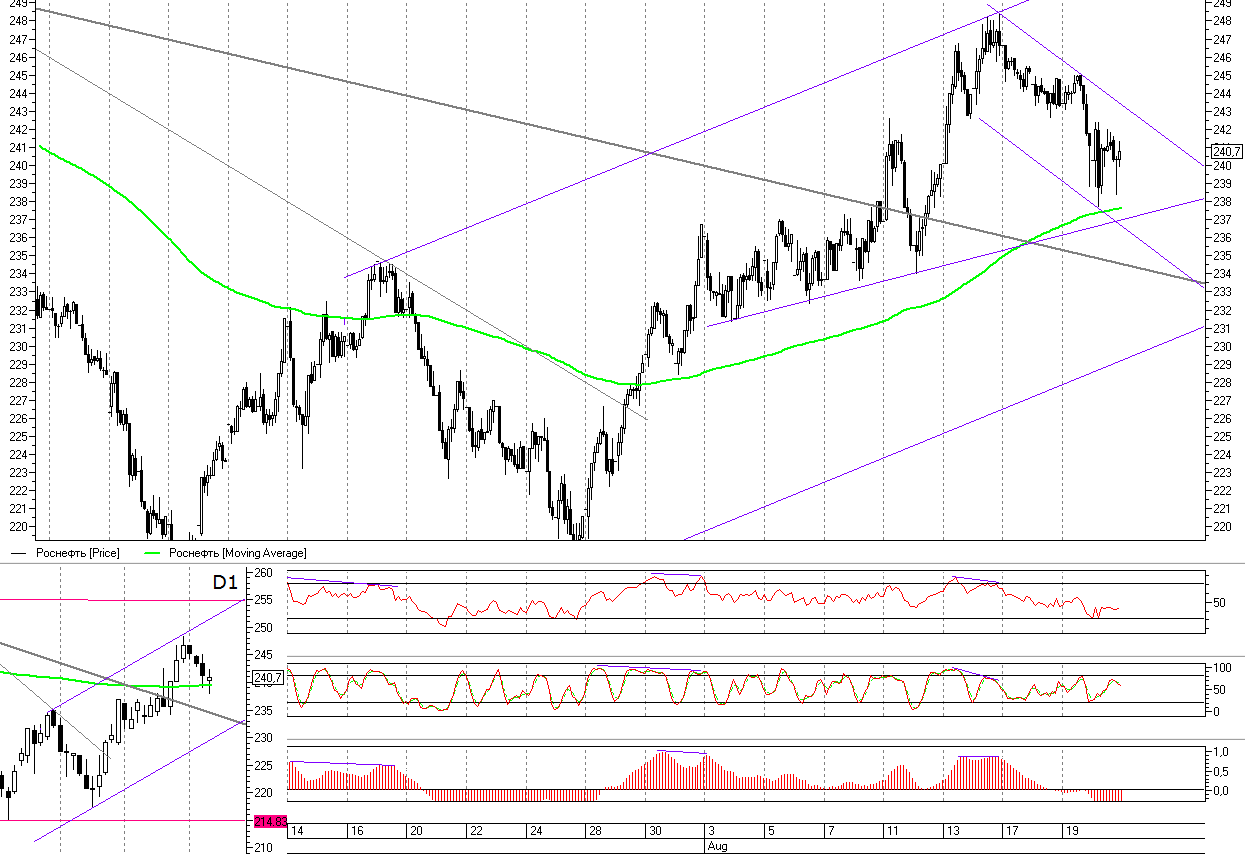The width and height of the screenshot is (1245, 854).
Task: Click the Aug month label
Action: (717, 846)
